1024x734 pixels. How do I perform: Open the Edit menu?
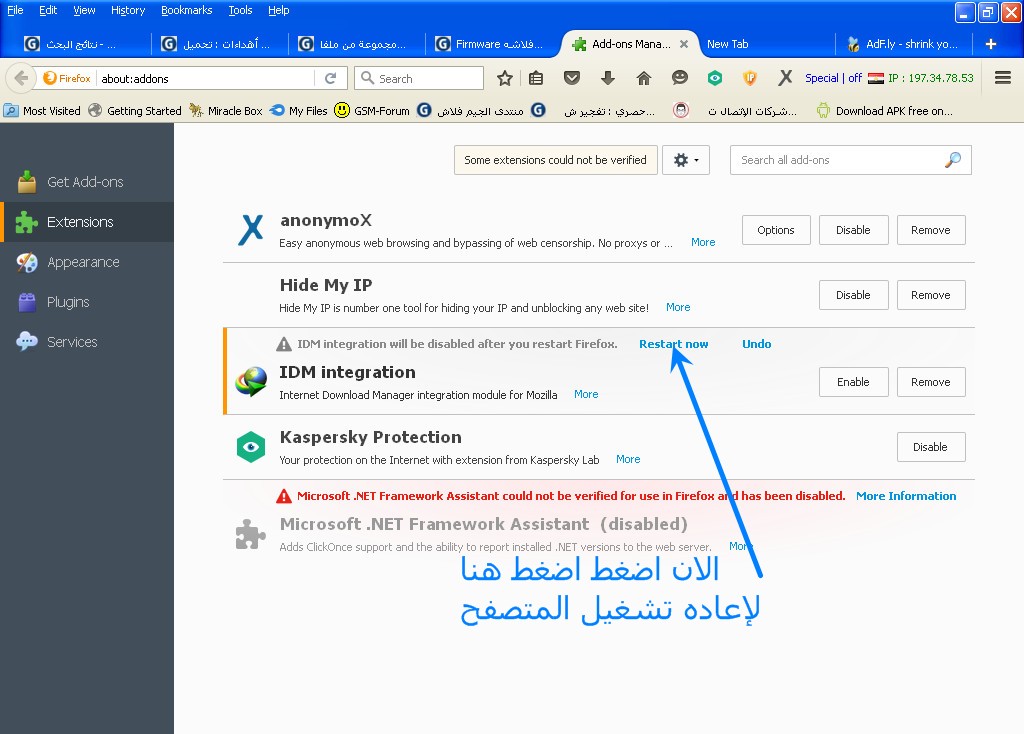(x=48, y=10)
